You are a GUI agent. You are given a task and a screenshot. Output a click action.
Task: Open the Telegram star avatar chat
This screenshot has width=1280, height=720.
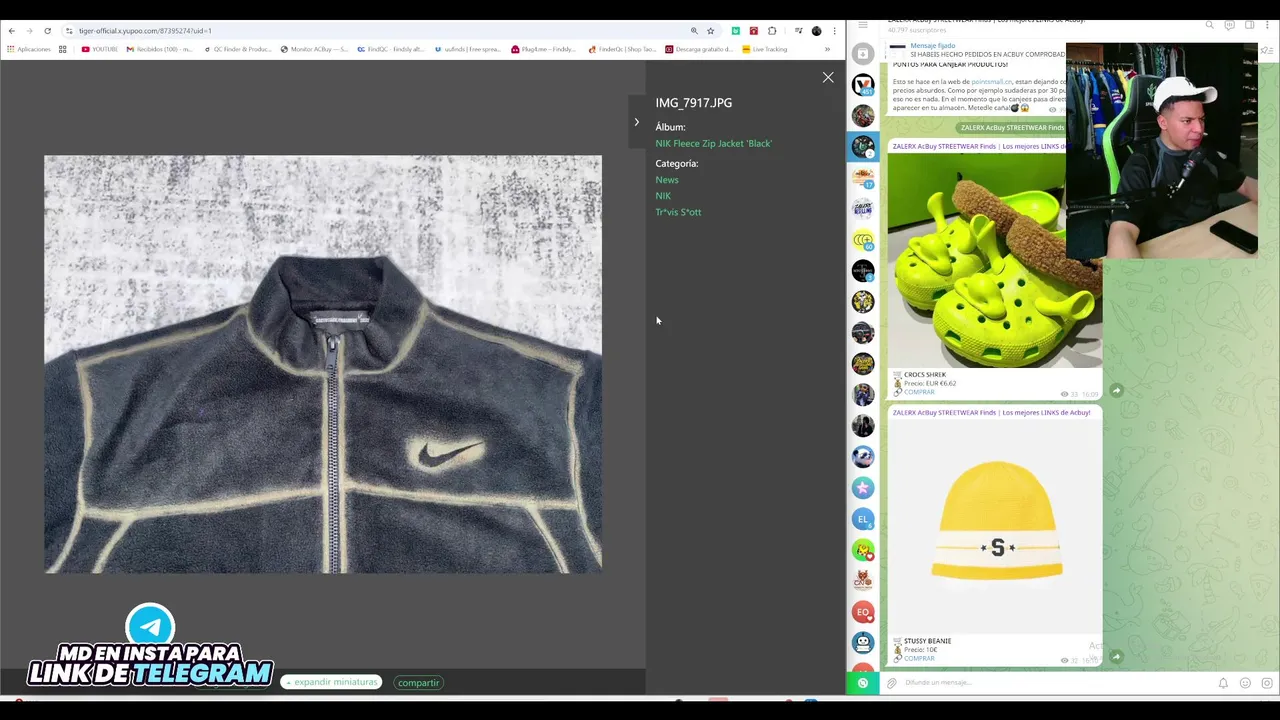(x=863, y=488)
